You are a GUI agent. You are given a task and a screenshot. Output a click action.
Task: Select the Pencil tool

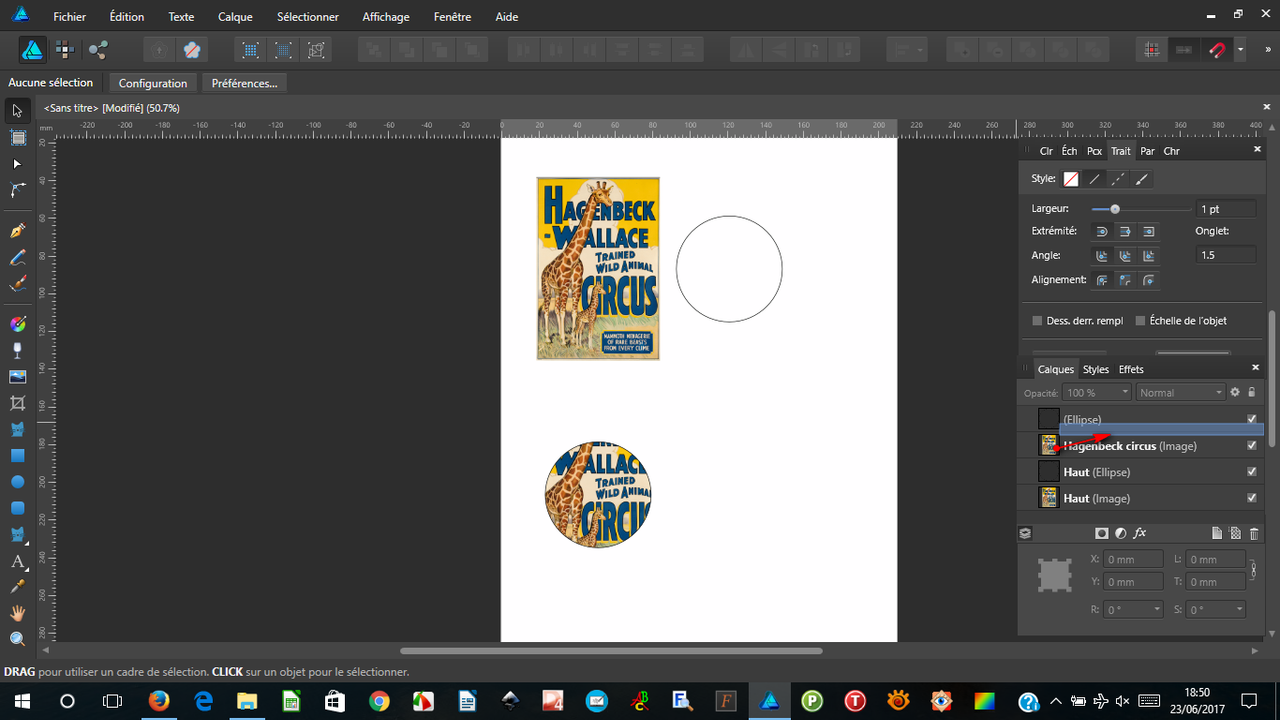point(17,258)
